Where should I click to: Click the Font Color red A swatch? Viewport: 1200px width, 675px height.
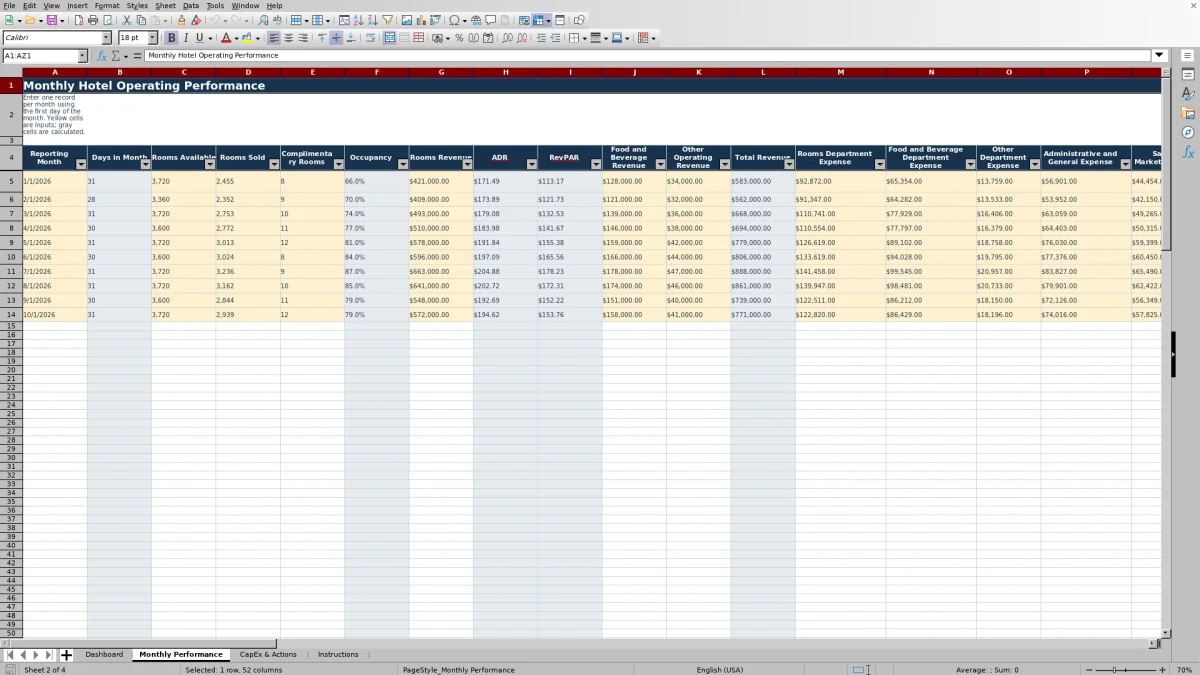coord(225,38)
